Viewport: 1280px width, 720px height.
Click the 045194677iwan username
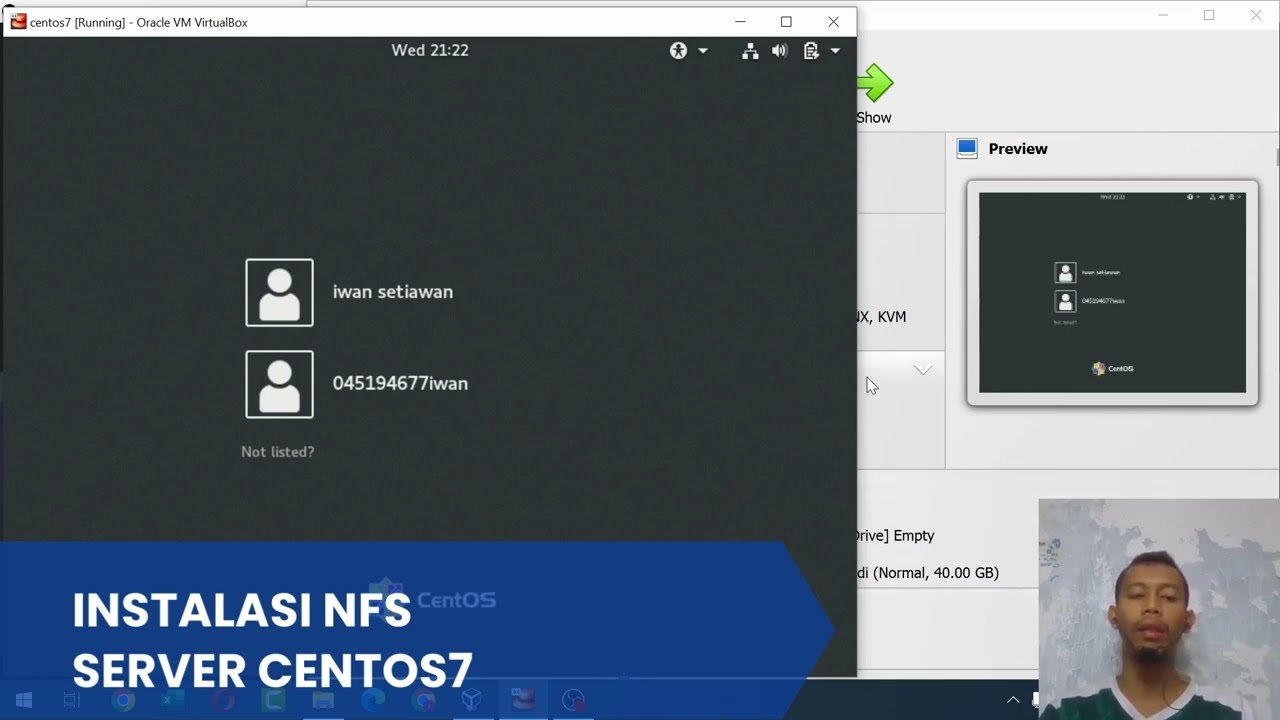(400, 383)
